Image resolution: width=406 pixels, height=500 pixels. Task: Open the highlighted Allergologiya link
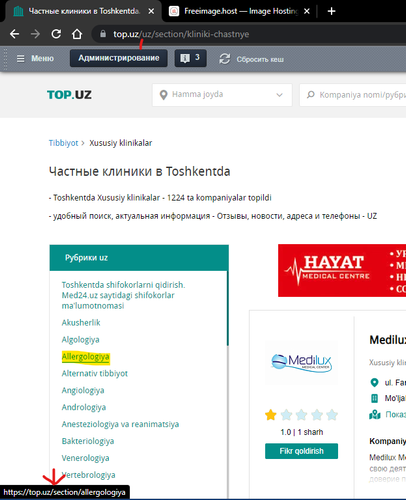[x=85, y=357]
